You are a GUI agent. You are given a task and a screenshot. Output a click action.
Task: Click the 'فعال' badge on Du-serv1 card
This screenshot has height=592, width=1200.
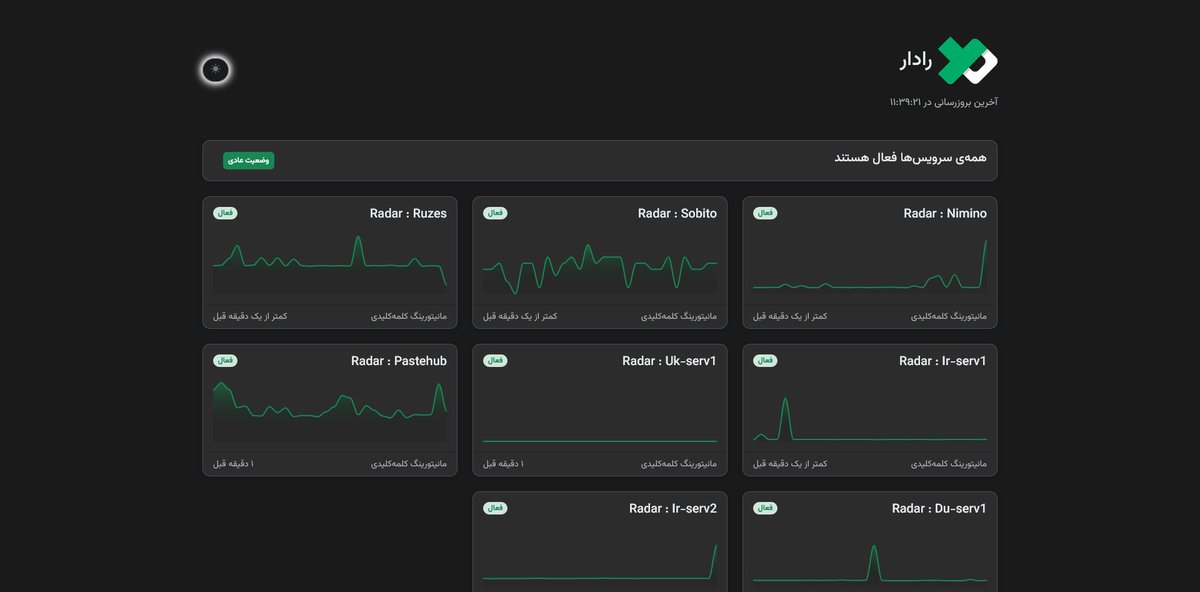[765, 508]
